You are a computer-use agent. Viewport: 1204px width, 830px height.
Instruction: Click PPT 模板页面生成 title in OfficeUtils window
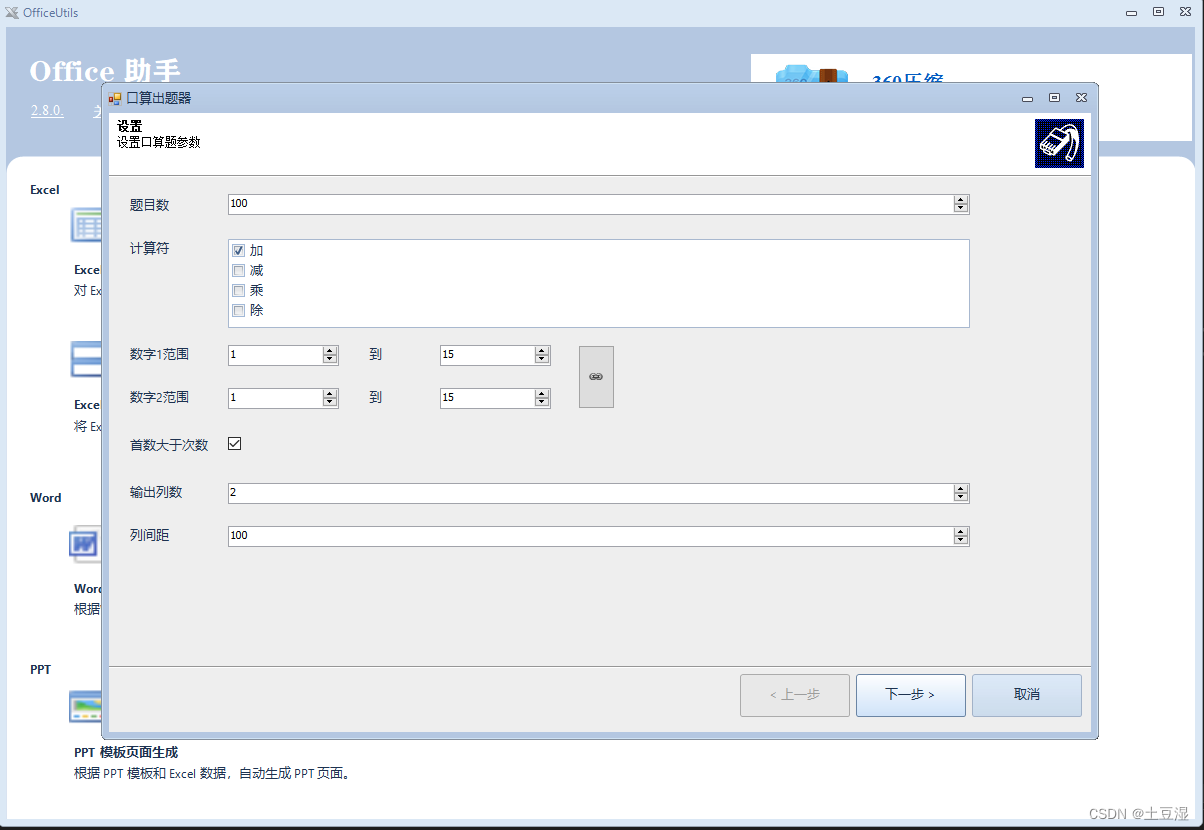click(126, 752)
